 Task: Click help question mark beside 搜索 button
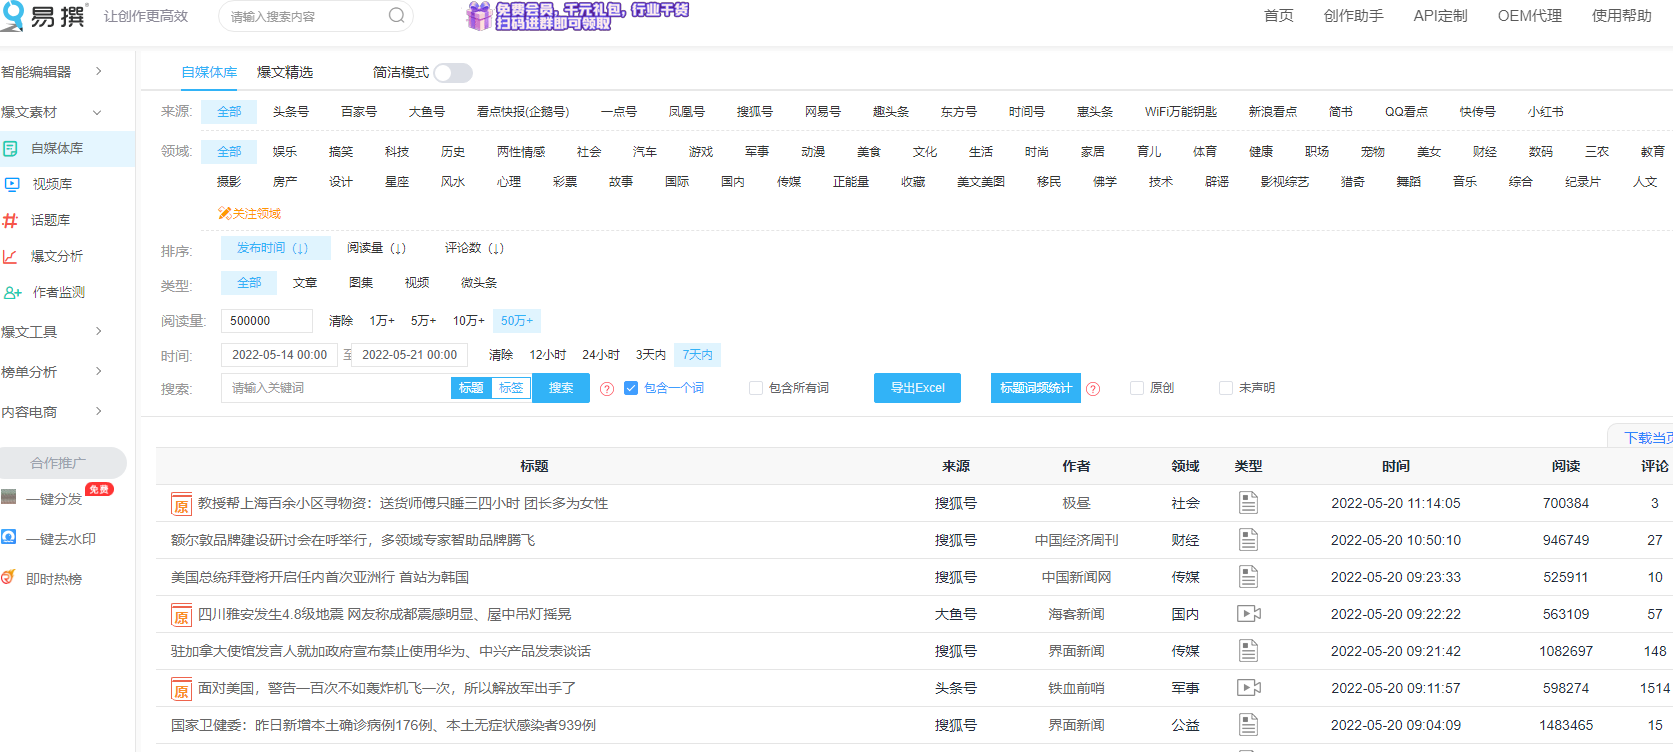pyautogui.click(x=607, y=389)
